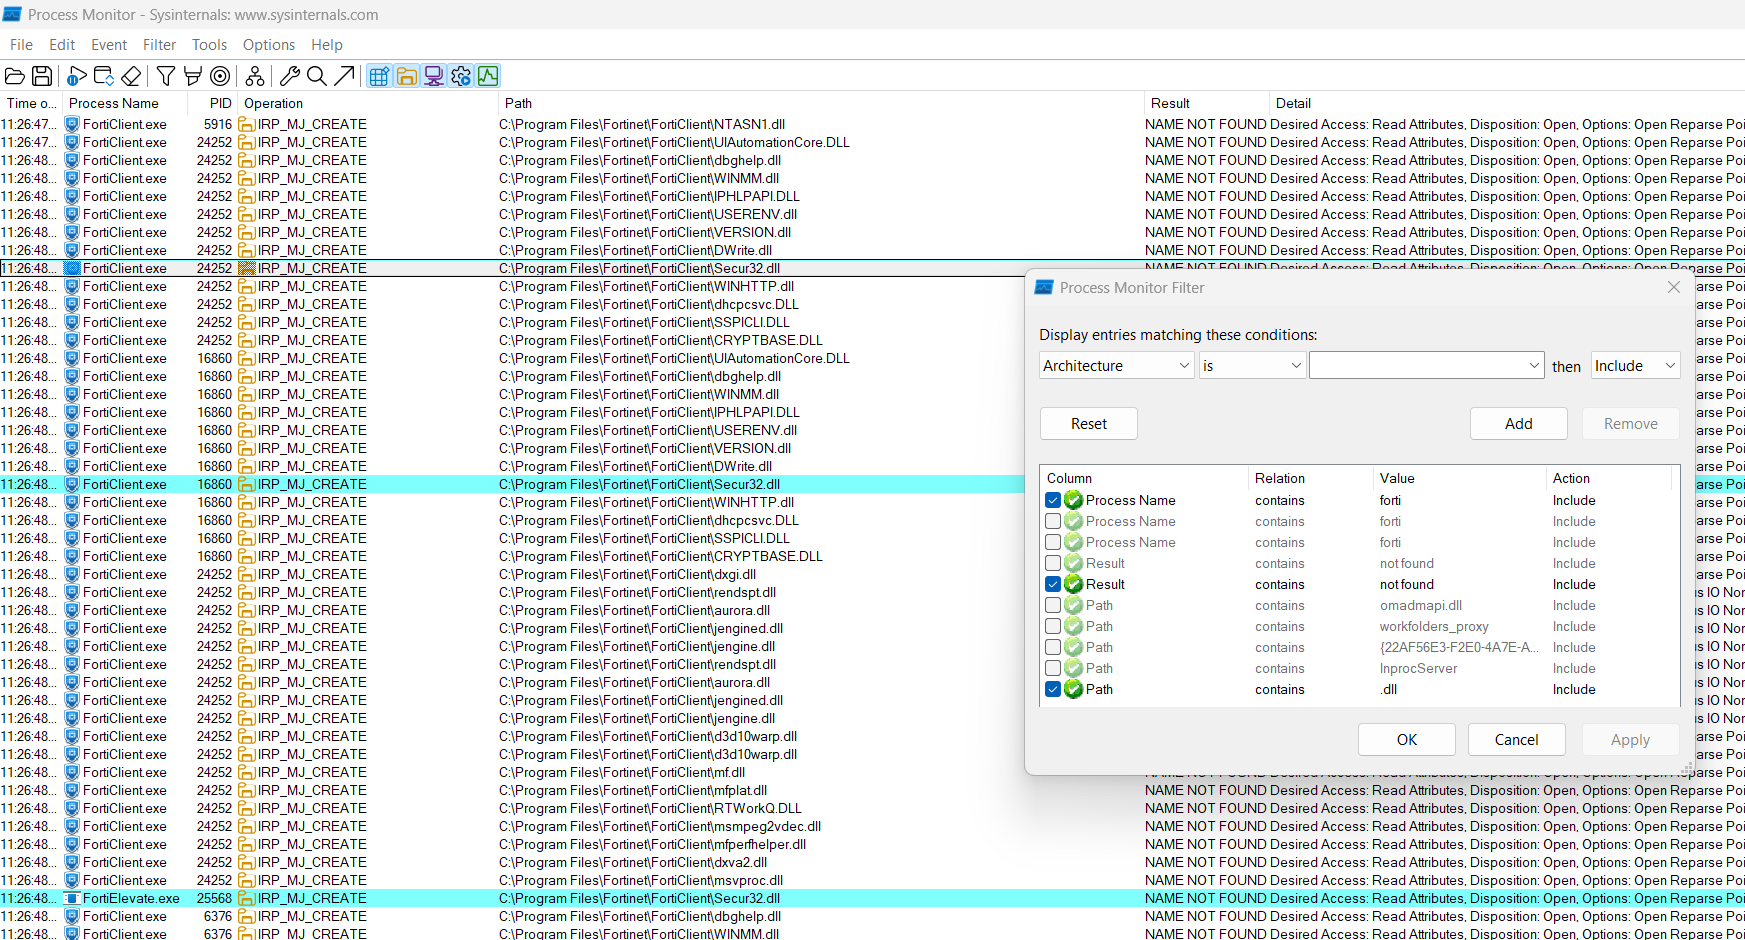Click Cancel in Process Monitor Filter
1745x940 pixels.
pos(1516,740)
